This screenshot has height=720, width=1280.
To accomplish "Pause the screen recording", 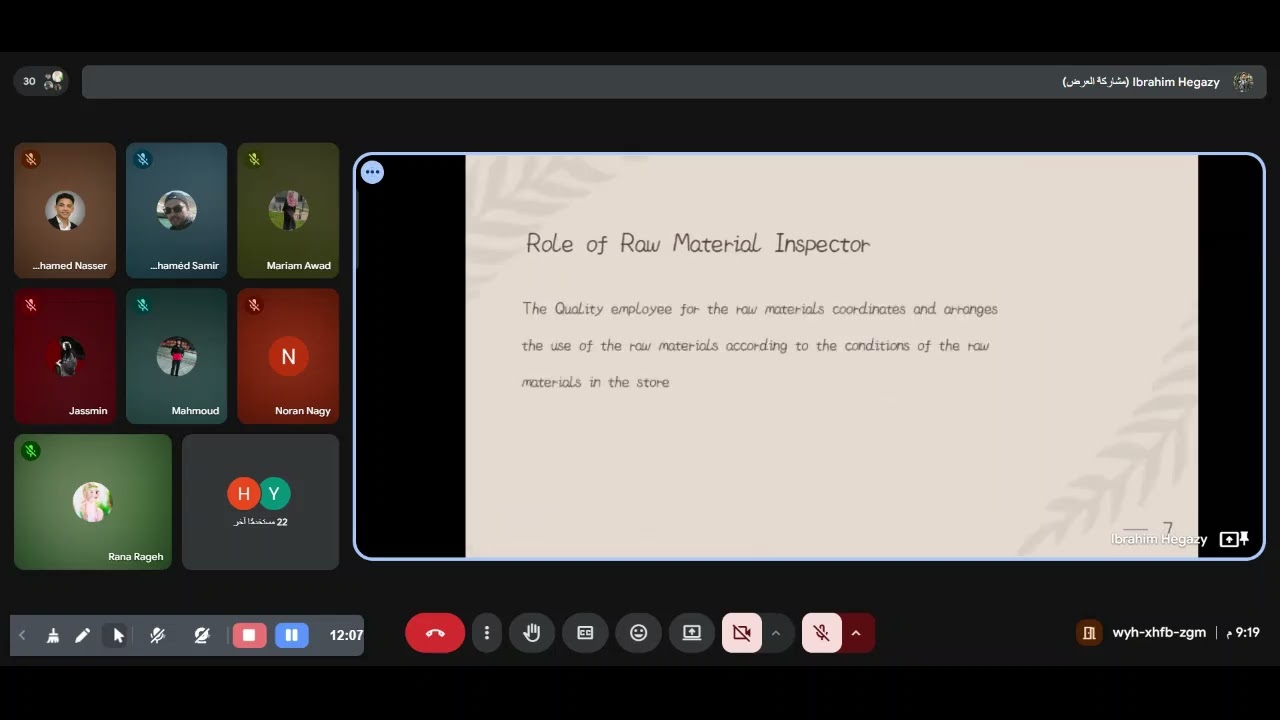I will [x=292, y=635].
